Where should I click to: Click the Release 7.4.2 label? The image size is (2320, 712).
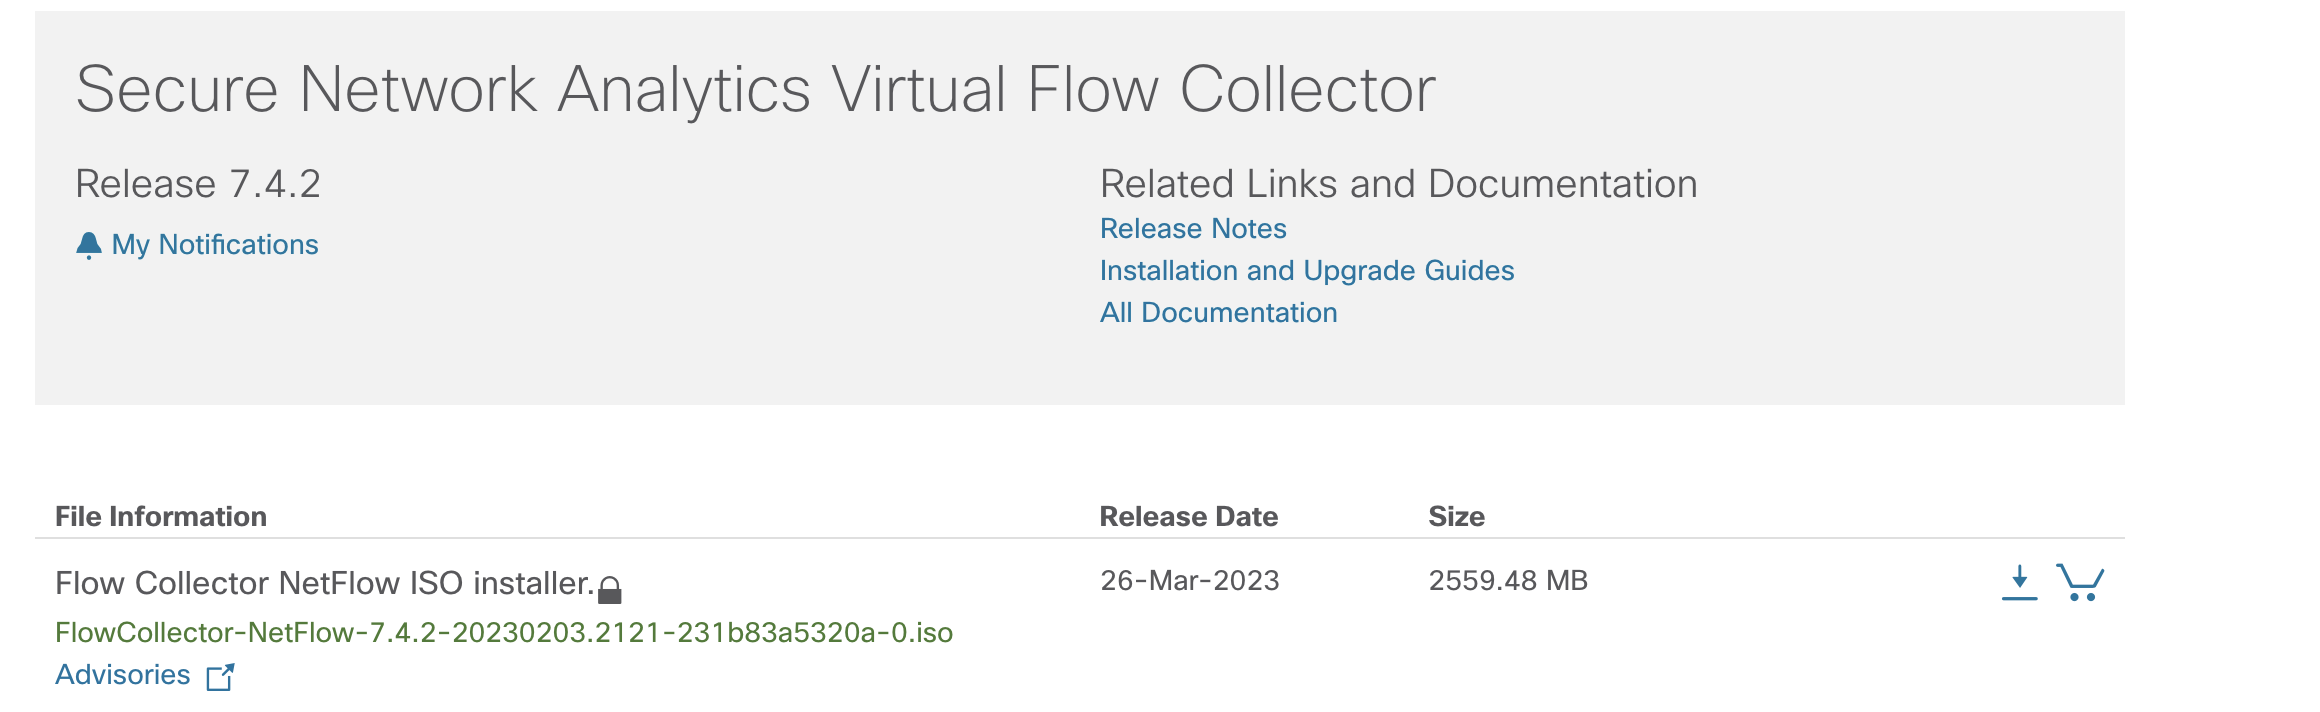point(198,184)
